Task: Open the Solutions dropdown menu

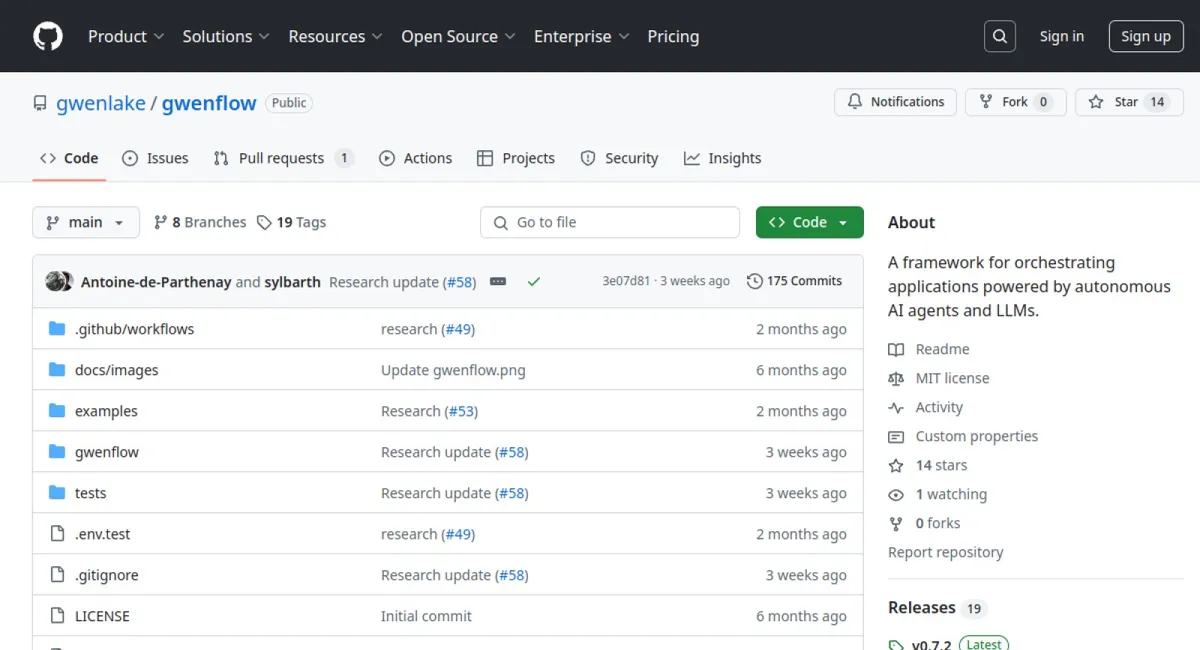Action: (226, 36)
